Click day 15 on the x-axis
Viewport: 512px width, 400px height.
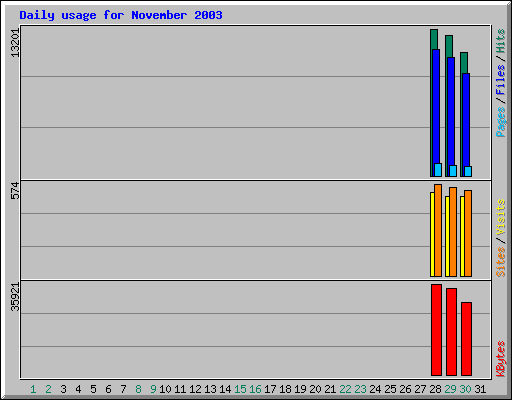[x=240, y=389]
